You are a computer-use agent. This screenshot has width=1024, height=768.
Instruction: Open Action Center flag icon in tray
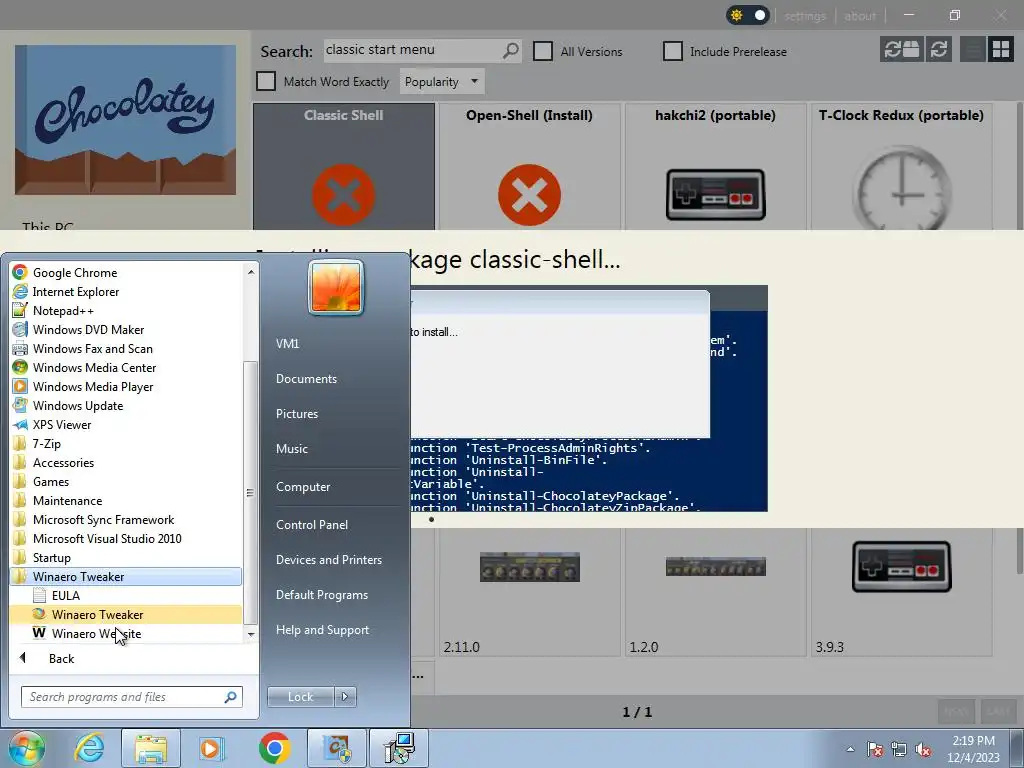(875, 749)
